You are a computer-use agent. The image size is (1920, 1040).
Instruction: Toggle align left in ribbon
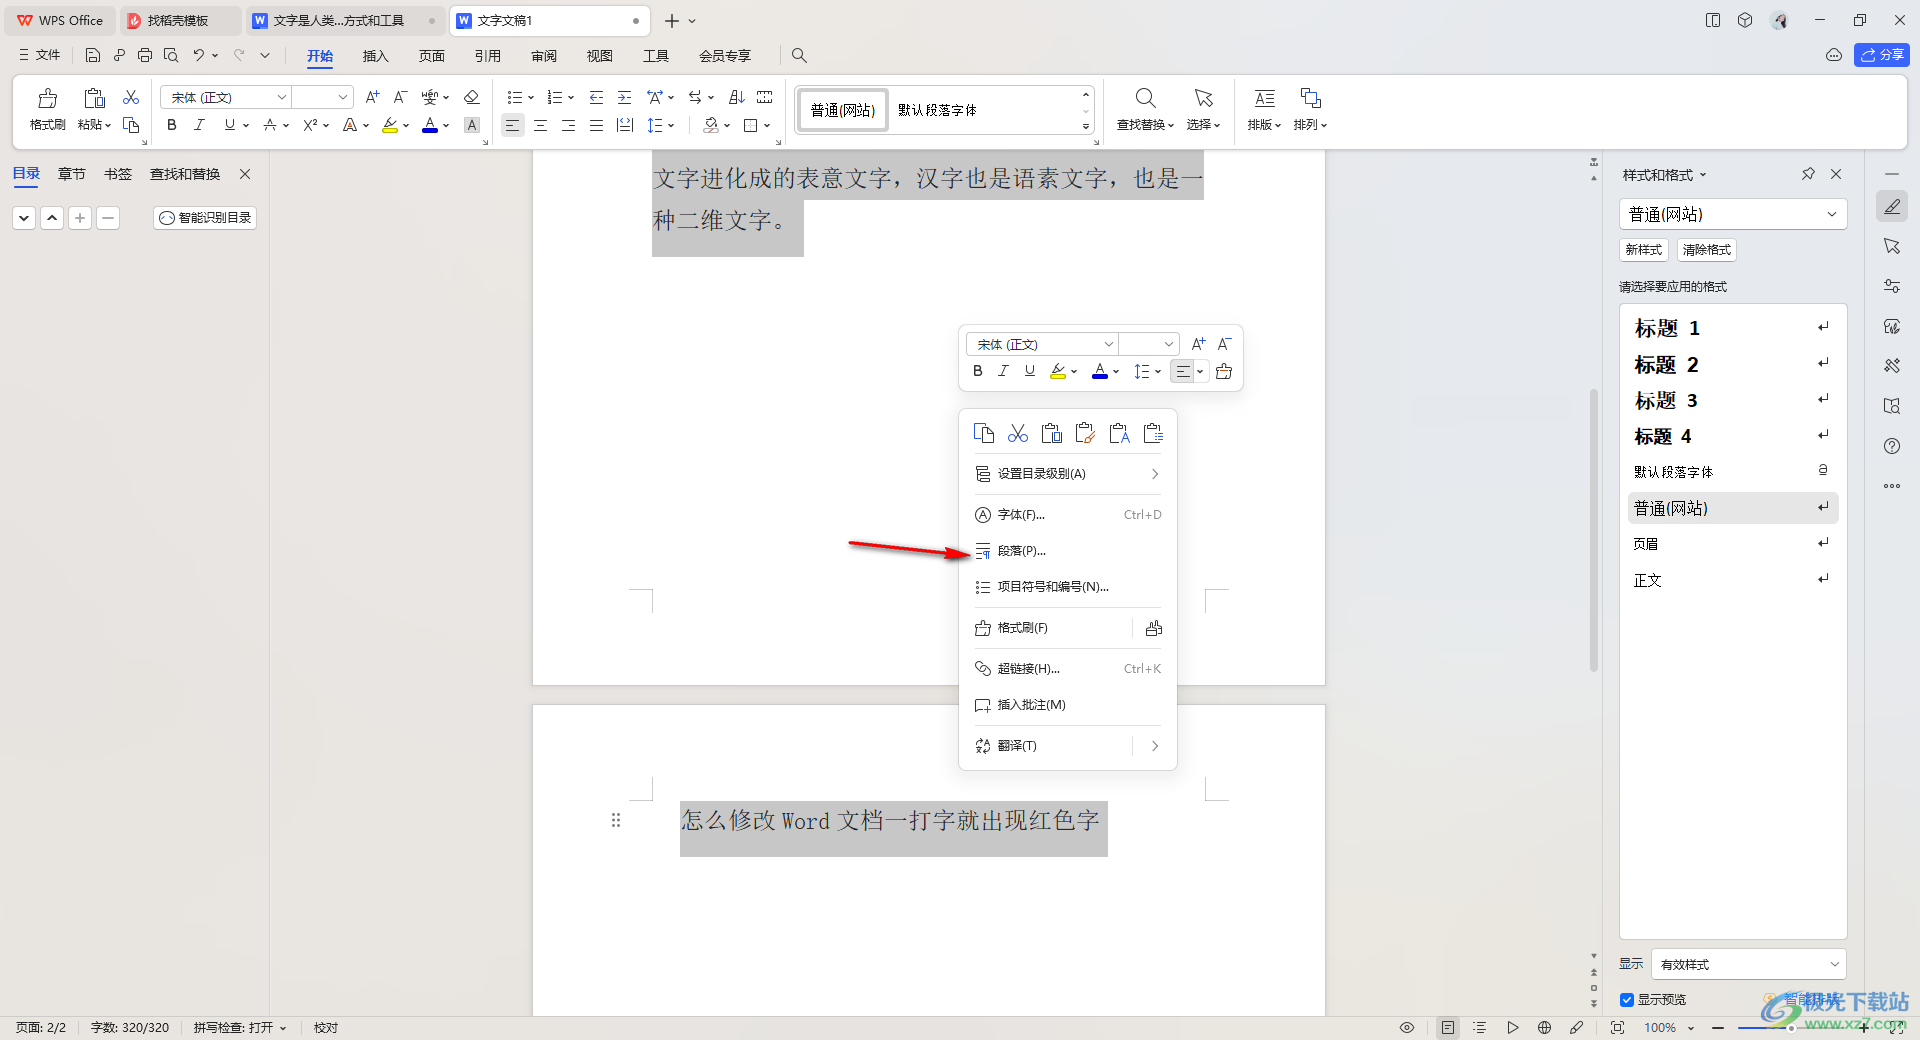coord(512,125)
